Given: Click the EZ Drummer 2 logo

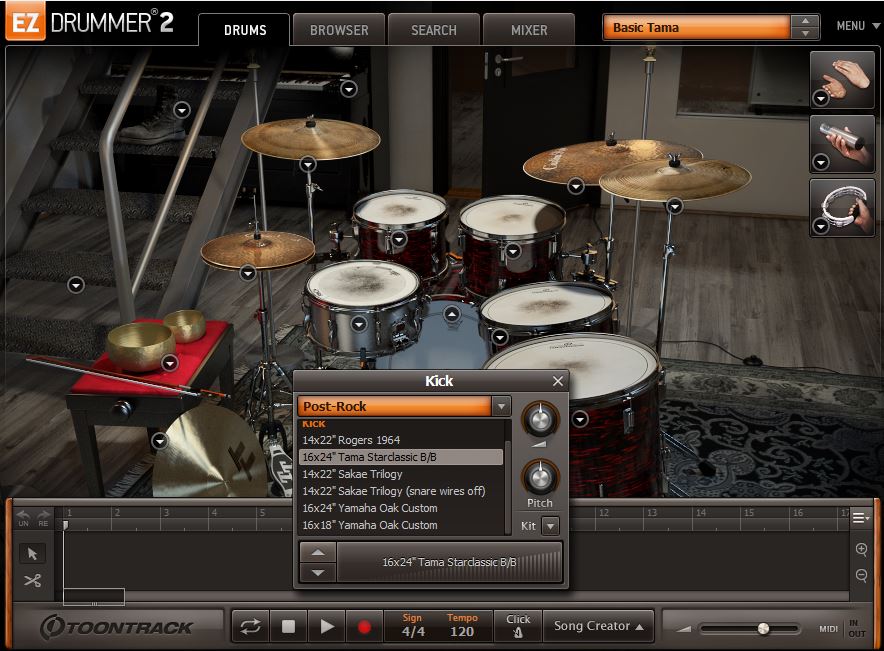Looking at the screenshot, I should tap(90, 23).
